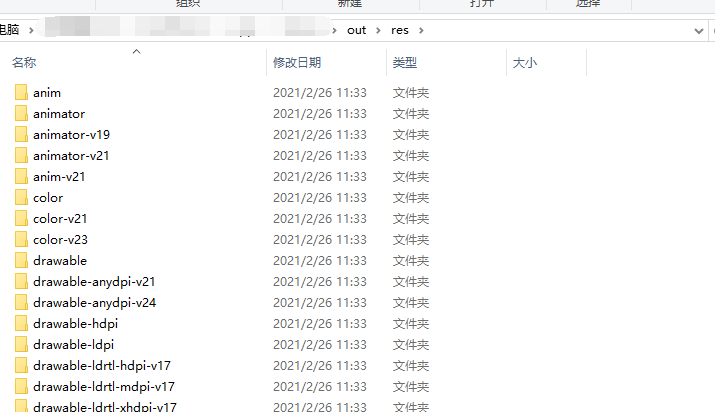Expand the chevron between out and res

tap(378, 31)
